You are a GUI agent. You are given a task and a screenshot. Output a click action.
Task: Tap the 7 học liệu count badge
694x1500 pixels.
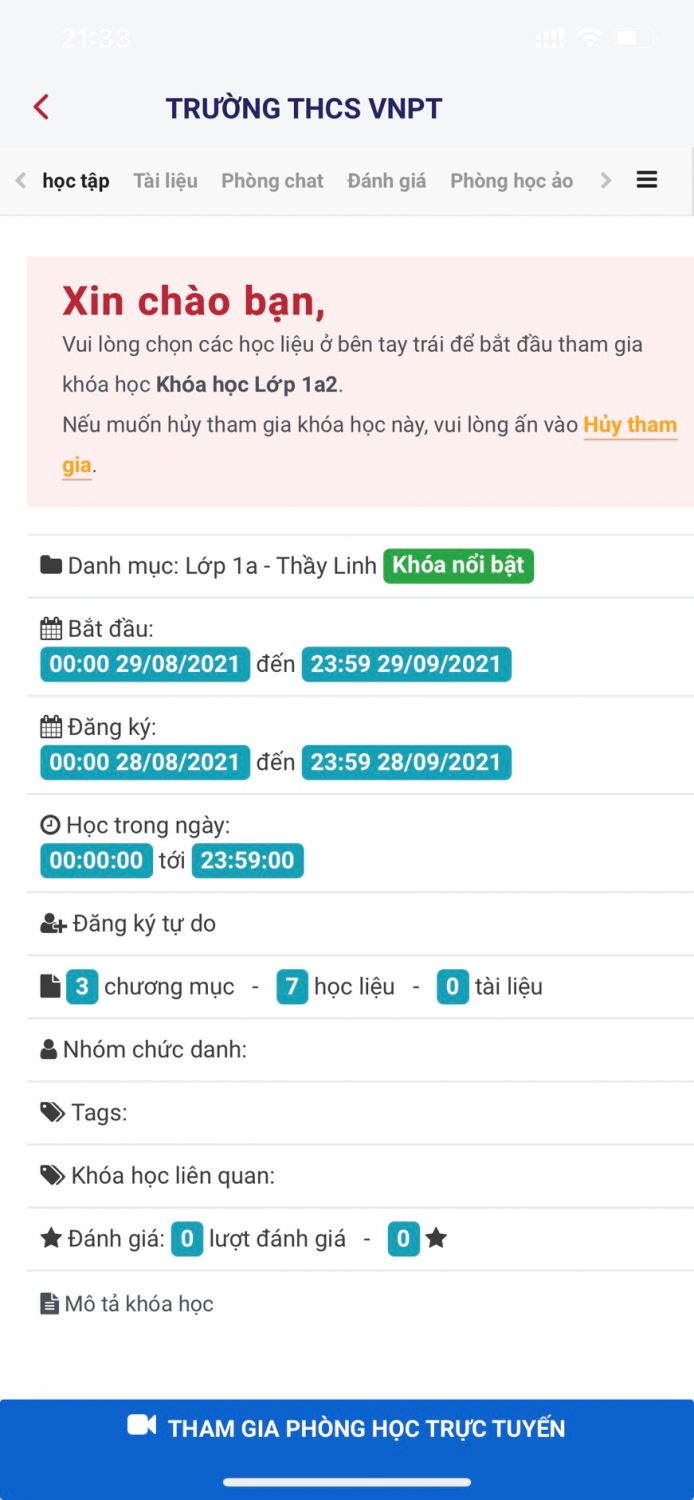coord(292,987)
